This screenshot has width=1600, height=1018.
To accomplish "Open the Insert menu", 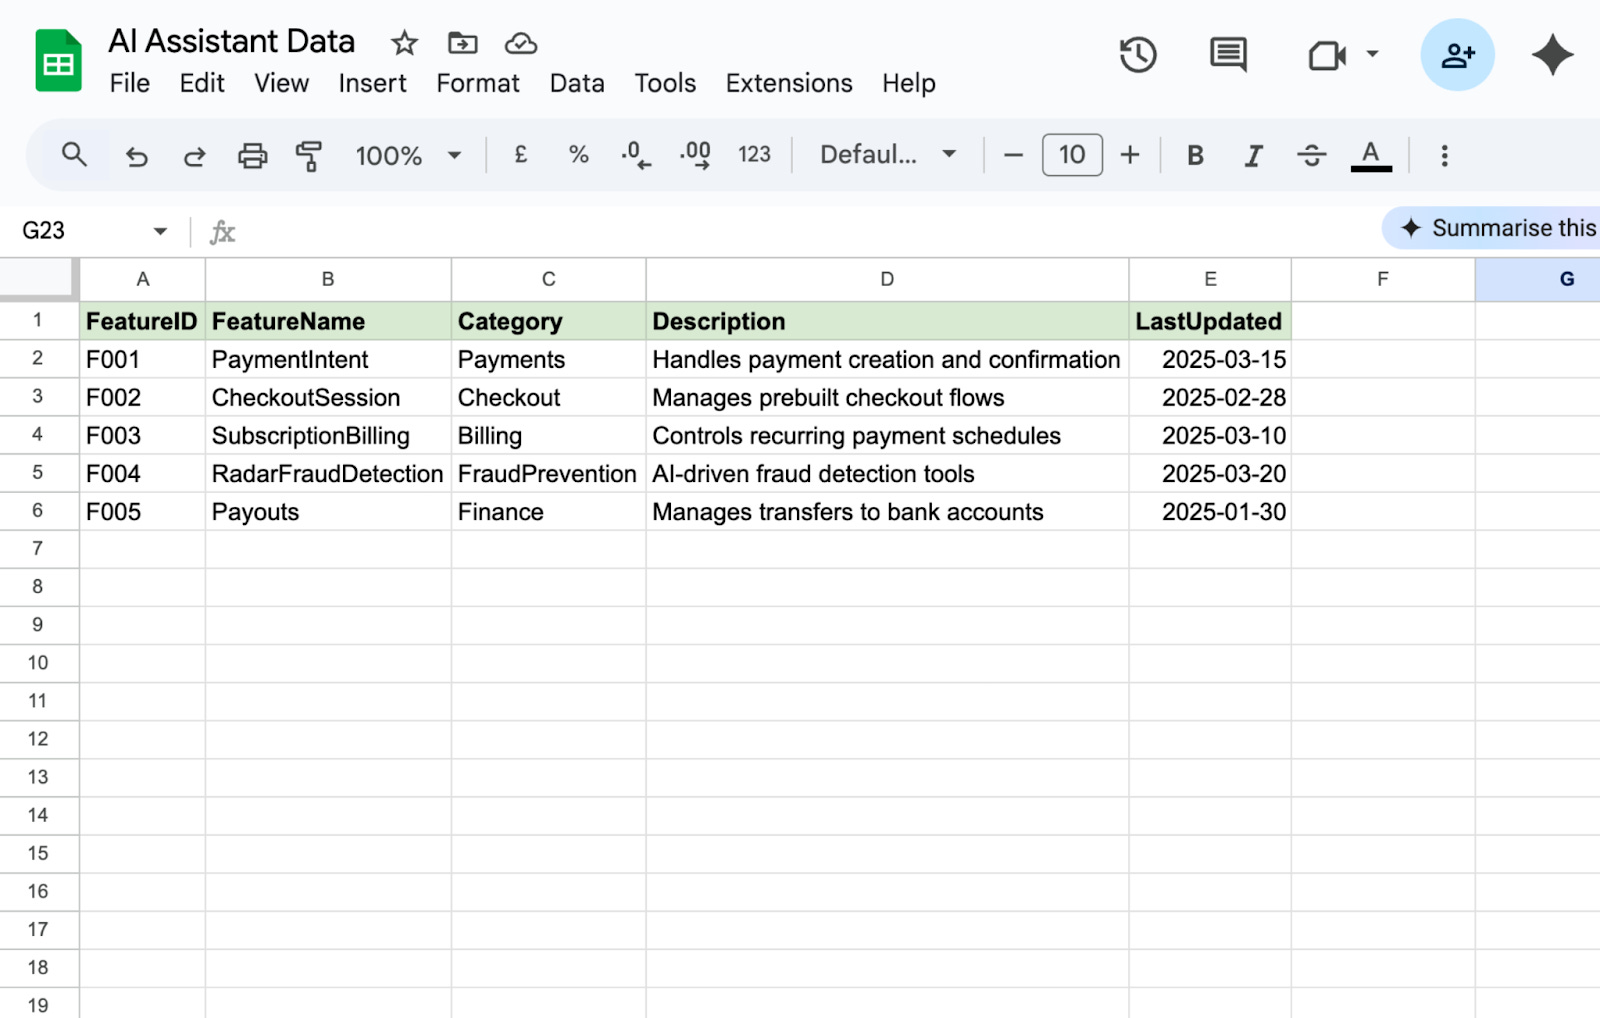I will click(372, 83).
